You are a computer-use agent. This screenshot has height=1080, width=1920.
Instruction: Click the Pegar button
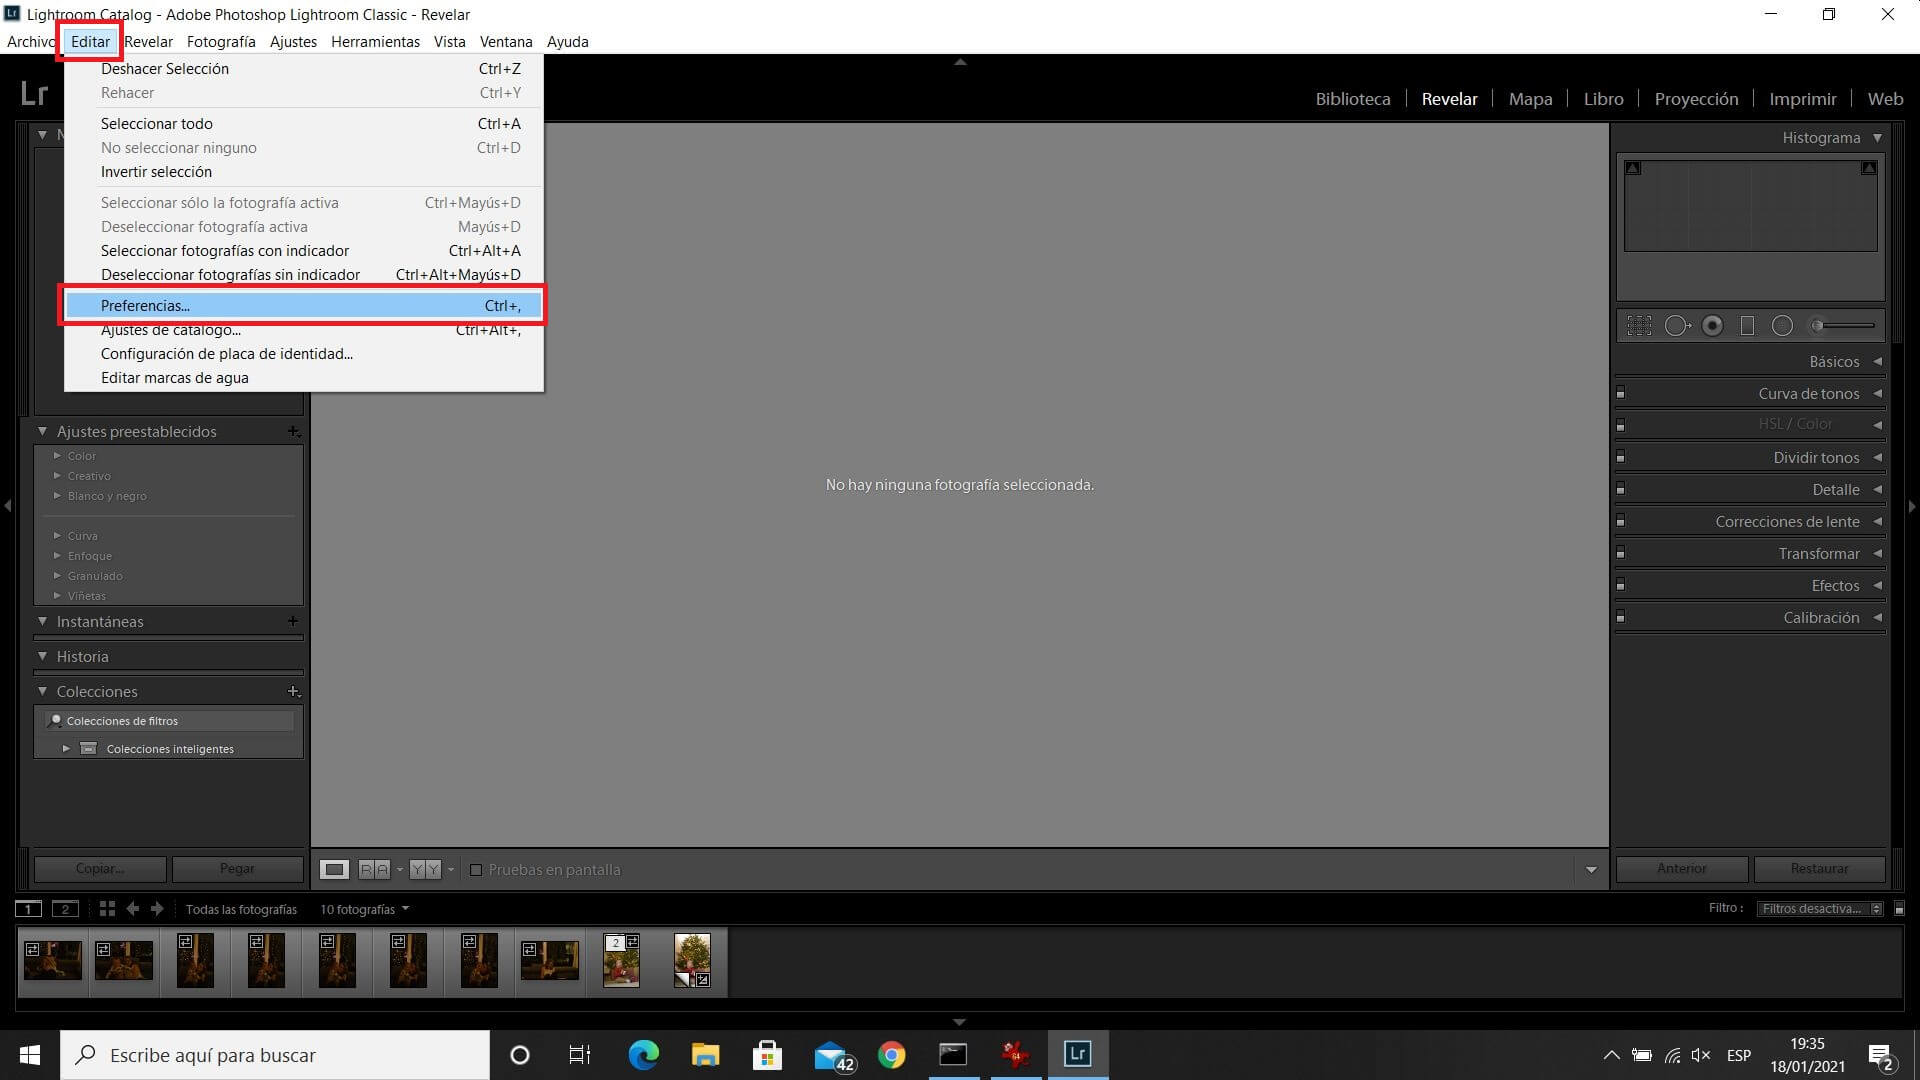click(237, 868)
